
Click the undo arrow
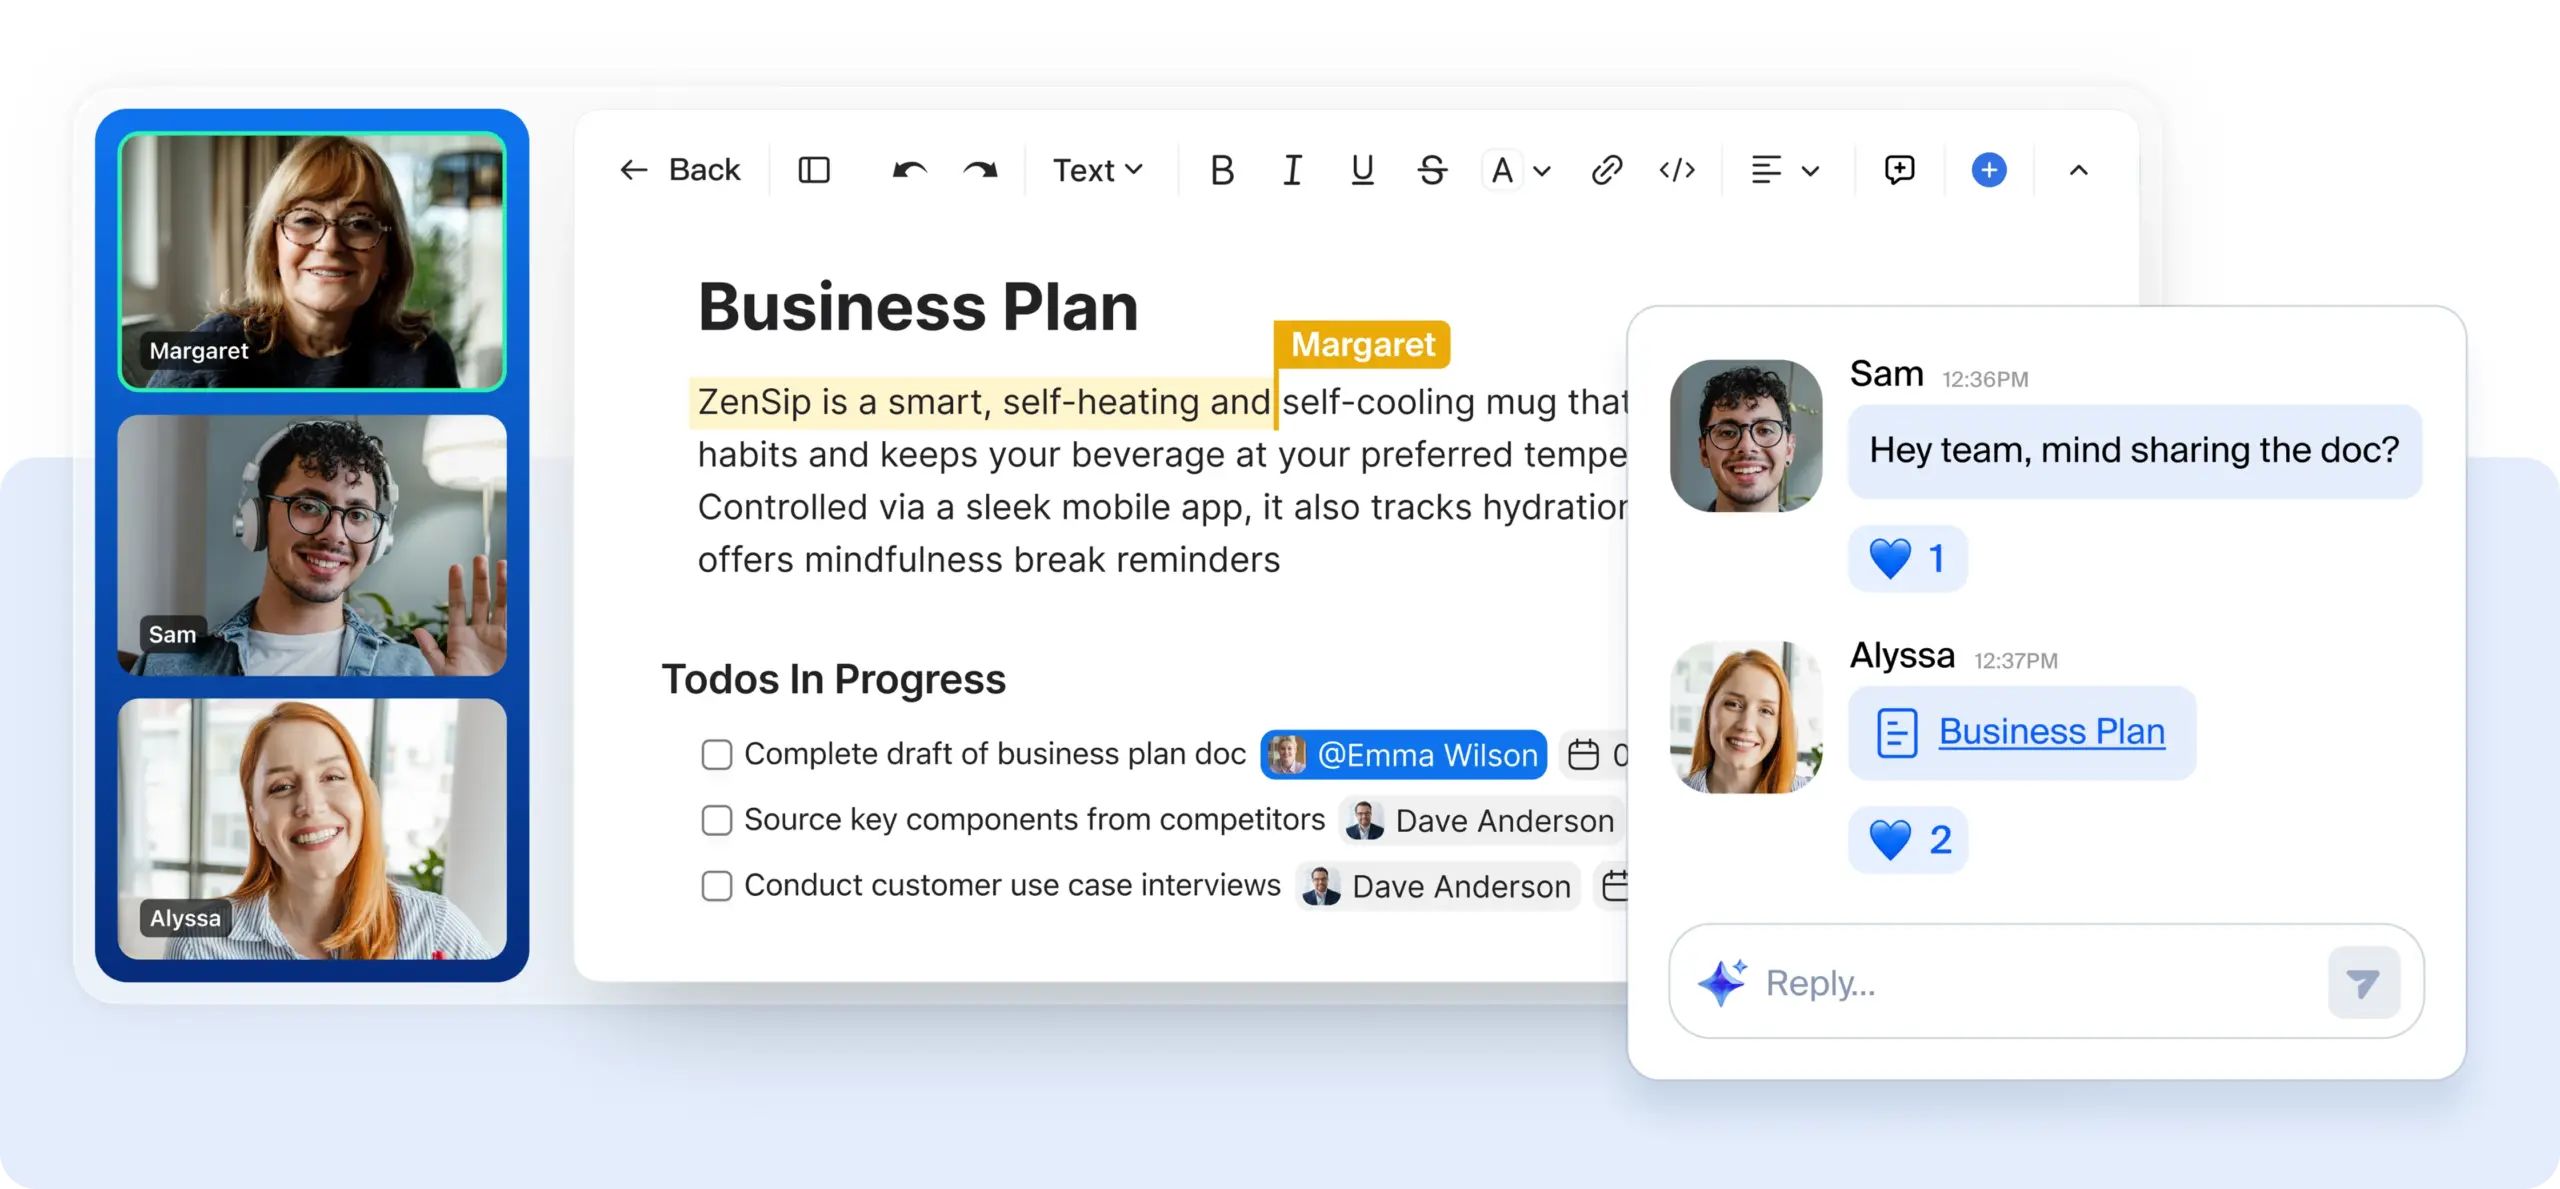[909, 170]
